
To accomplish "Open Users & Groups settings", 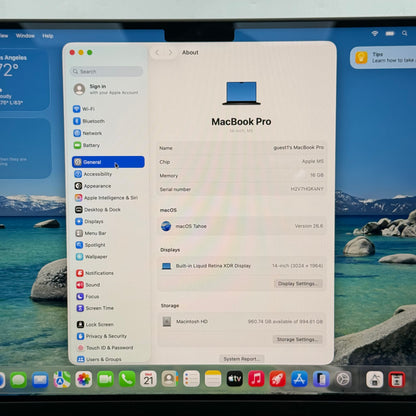I will click(x=100, y=359).
